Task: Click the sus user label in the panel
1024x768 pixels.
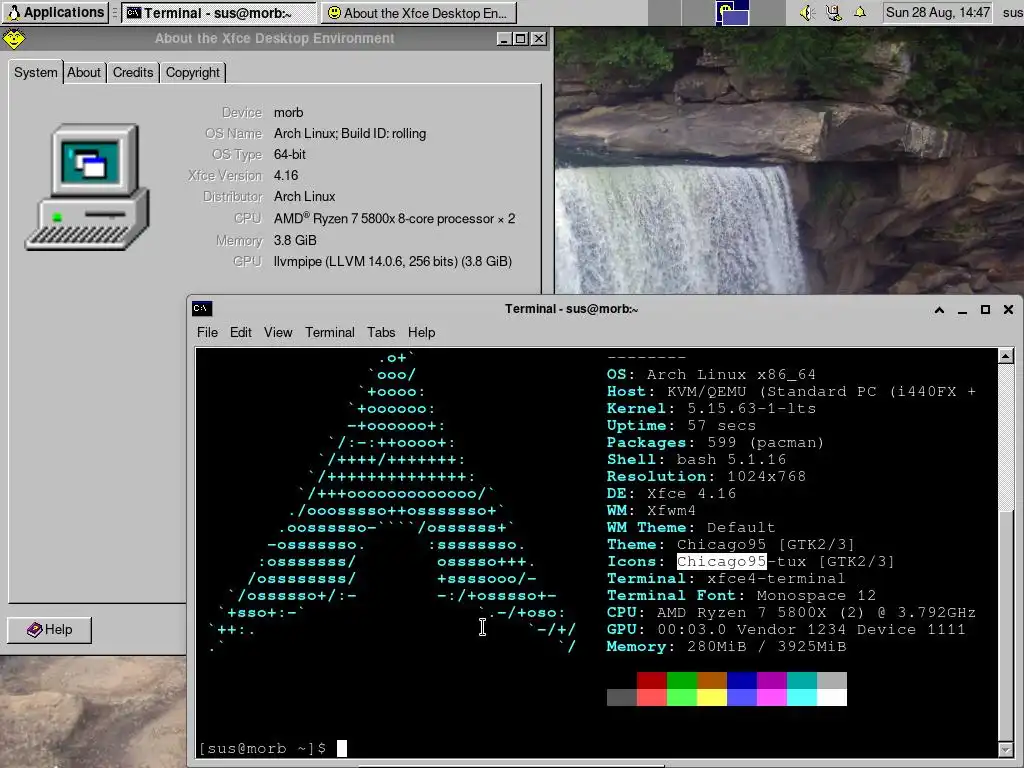Action: coord(1012,12)
